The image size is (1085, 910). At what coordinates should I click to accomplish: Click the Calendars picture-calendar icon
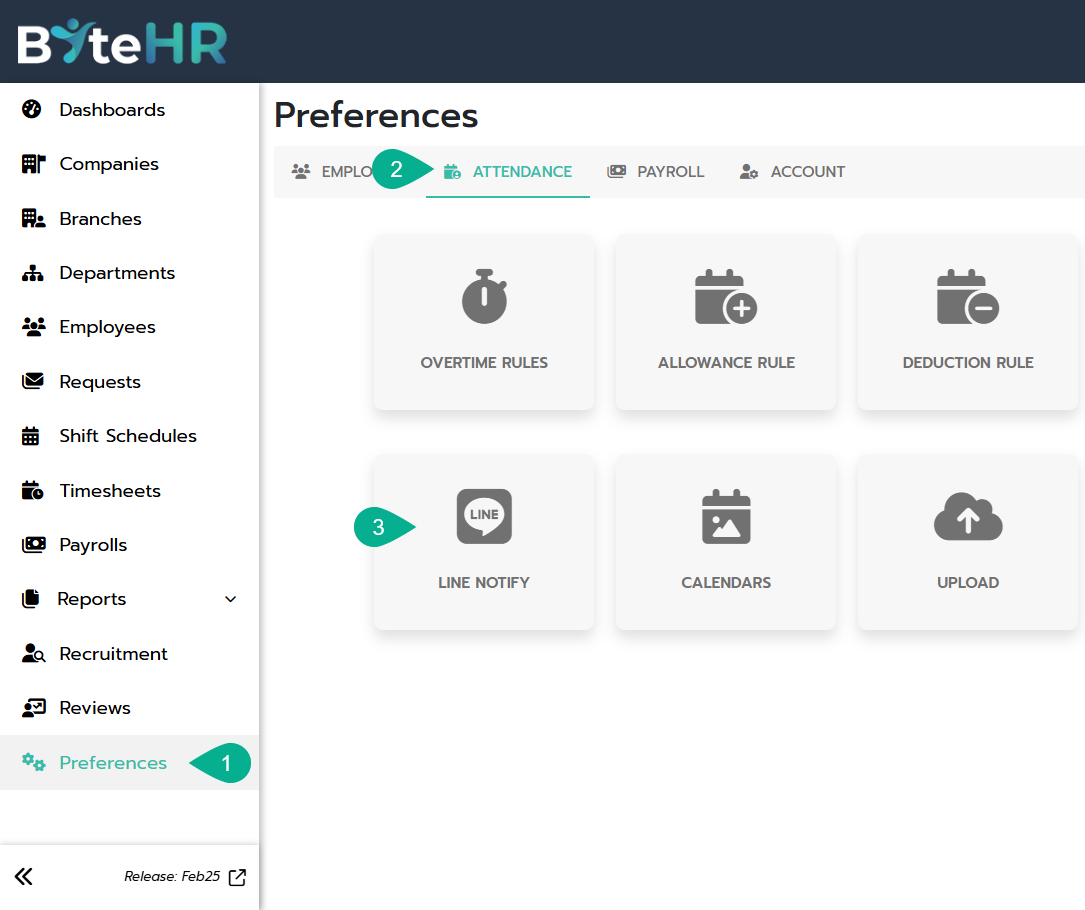[726, 516]
